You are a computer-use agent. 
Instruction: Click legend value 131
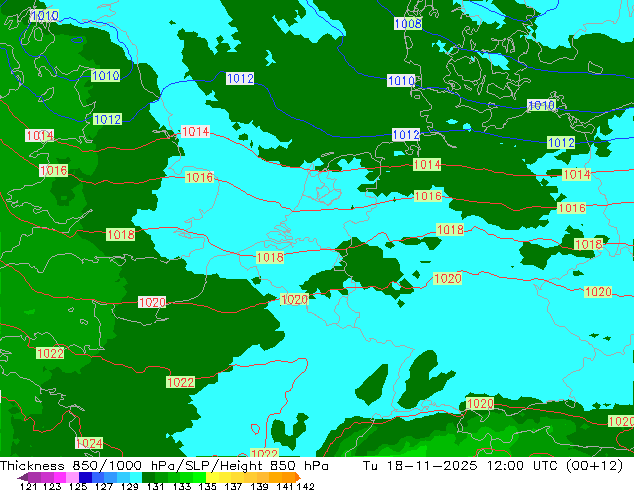pyautogui.click(x=155, y=486)
